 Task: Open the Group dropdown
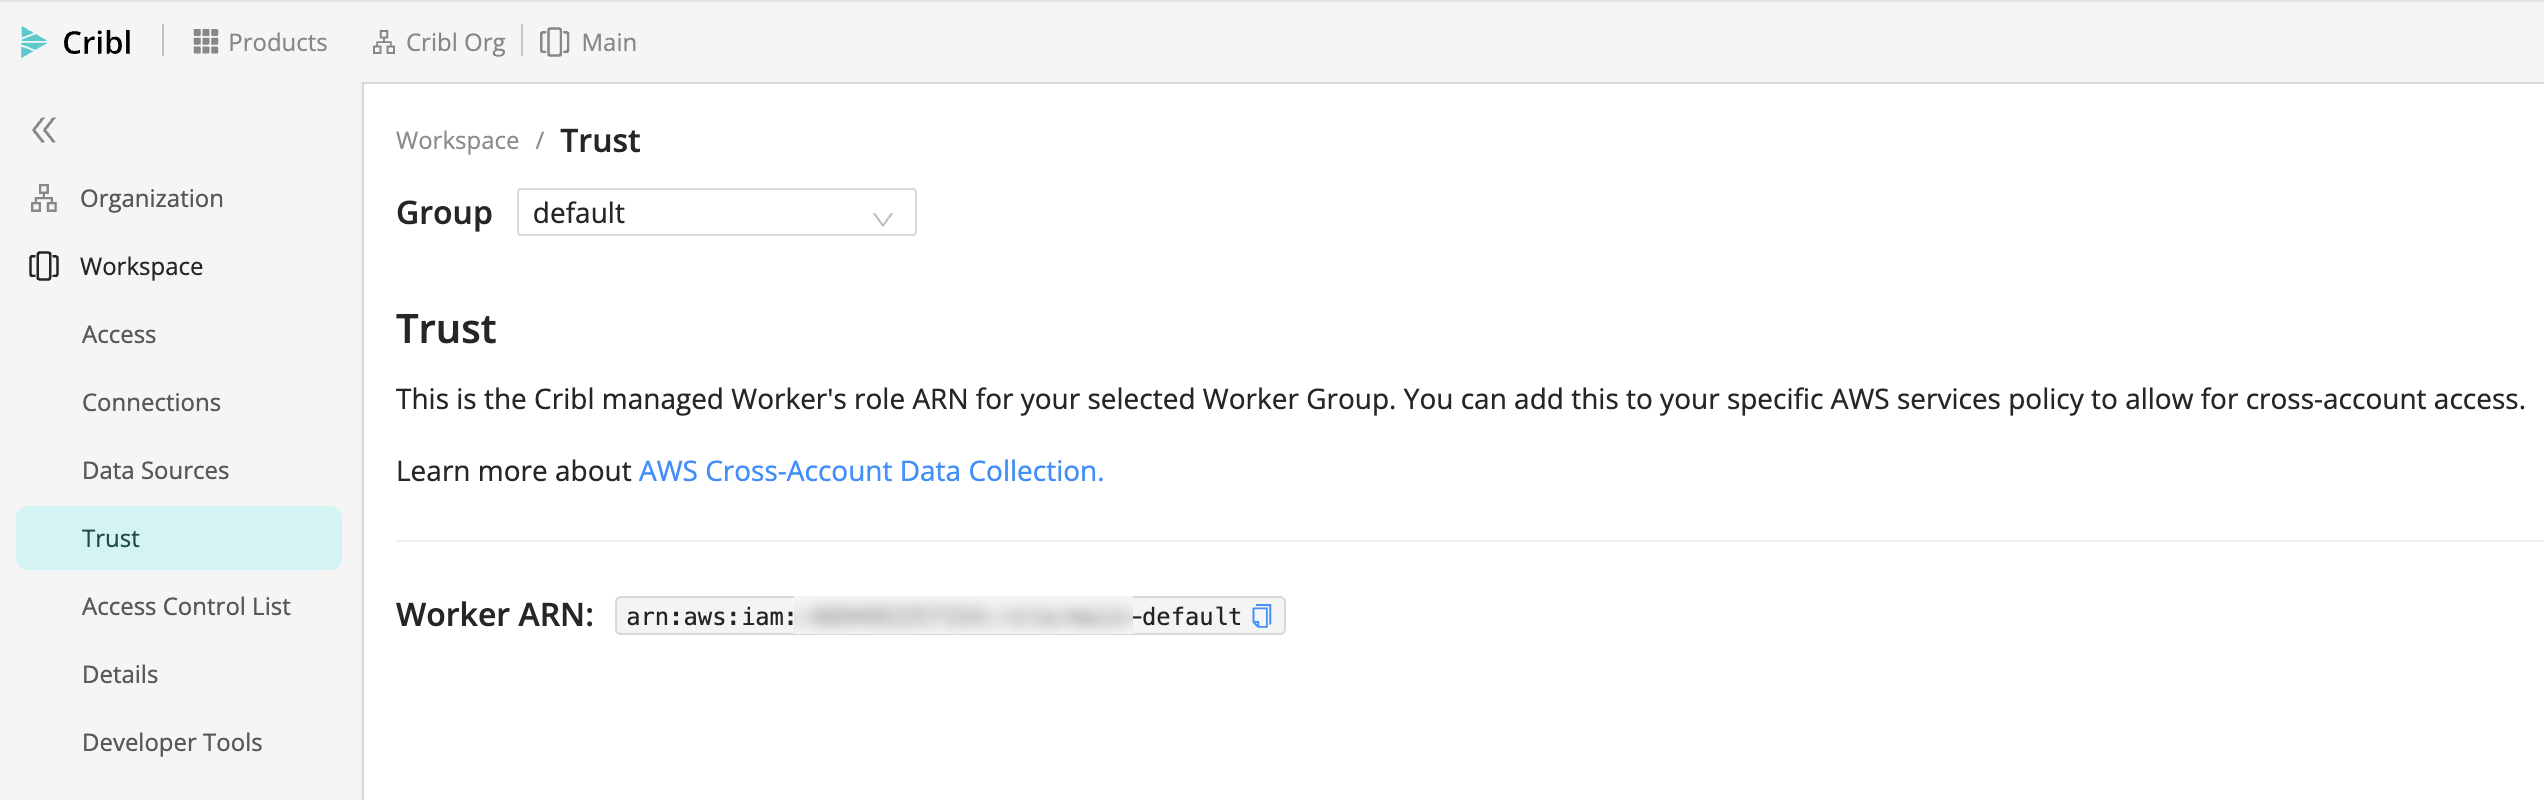[x=715, y=213]
